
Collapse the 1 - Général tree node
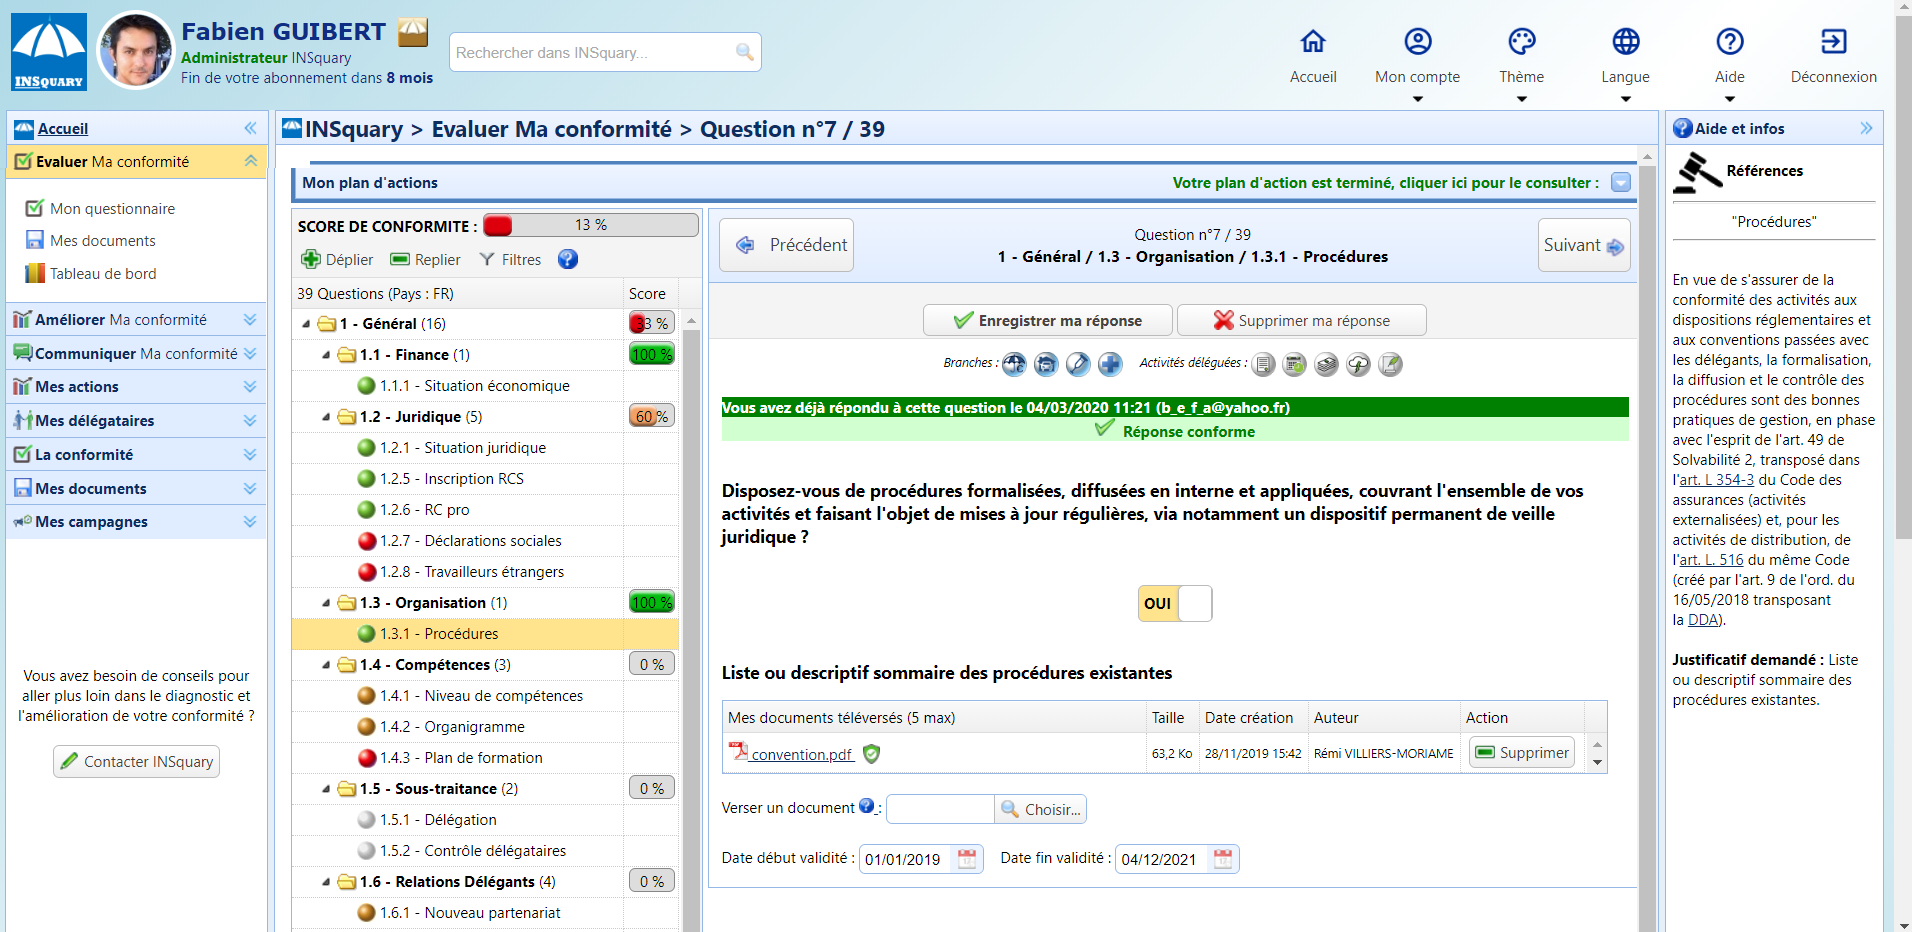point(306,324)
